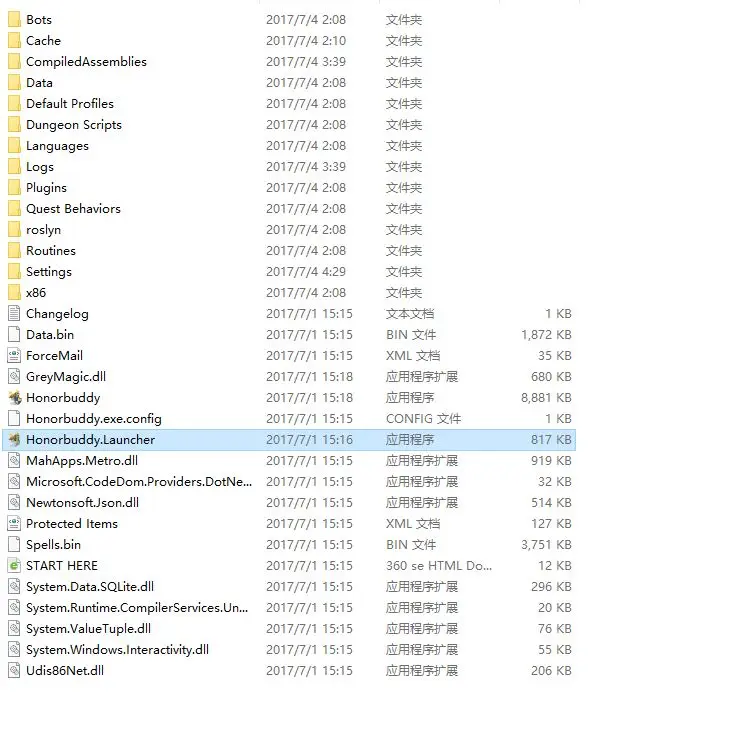
Task: Click the Logs folder icon
Action: click(x=14, y=166)
